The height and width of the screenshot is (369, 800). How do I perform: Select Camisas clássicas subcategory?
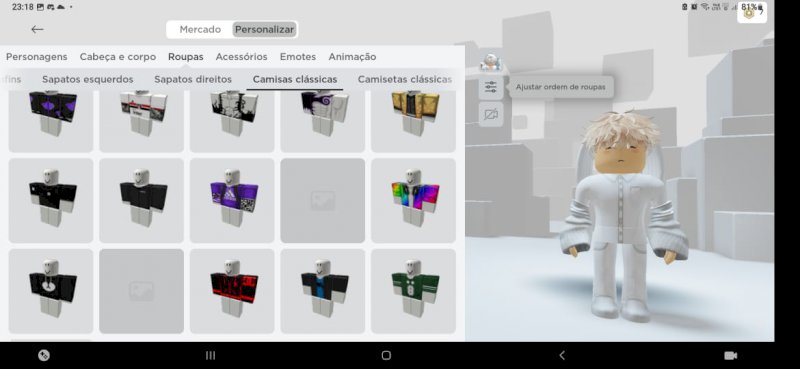(x=295, y=80)
